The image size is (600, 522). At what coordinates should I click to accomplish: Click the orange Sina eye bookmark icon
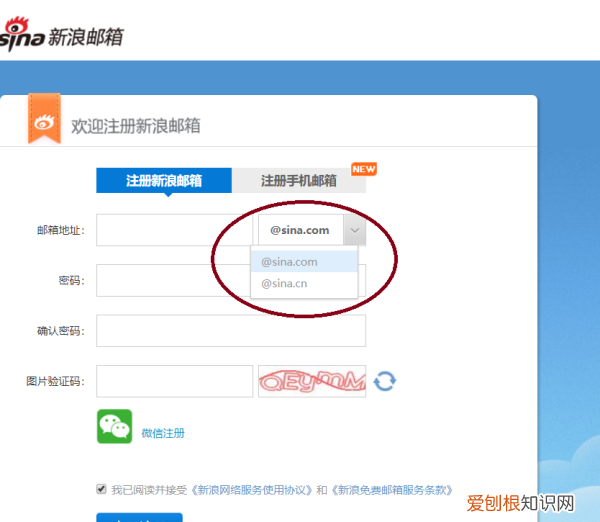[x=43, y=121]
